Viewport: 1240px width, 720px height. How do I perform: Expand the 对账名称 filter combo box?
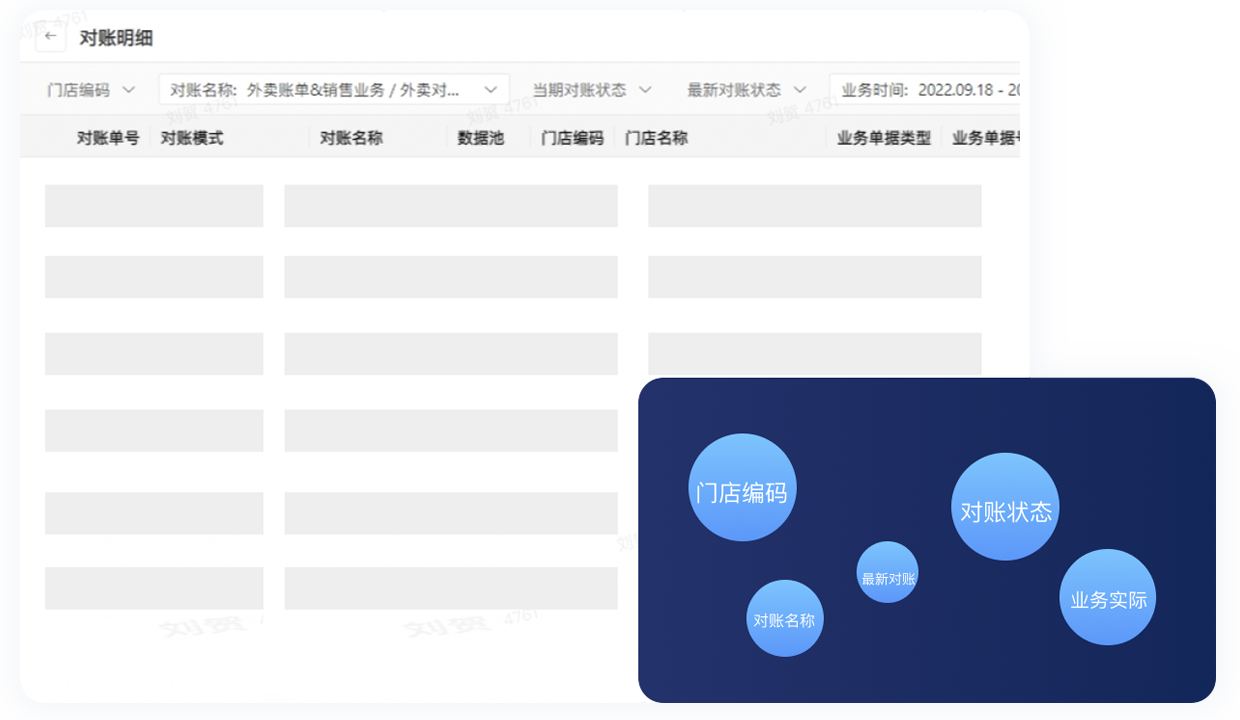click(x=334, y=90)
